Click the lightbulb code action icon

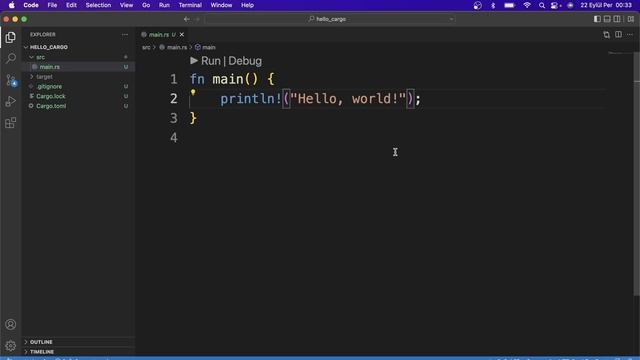click(193, 93)
